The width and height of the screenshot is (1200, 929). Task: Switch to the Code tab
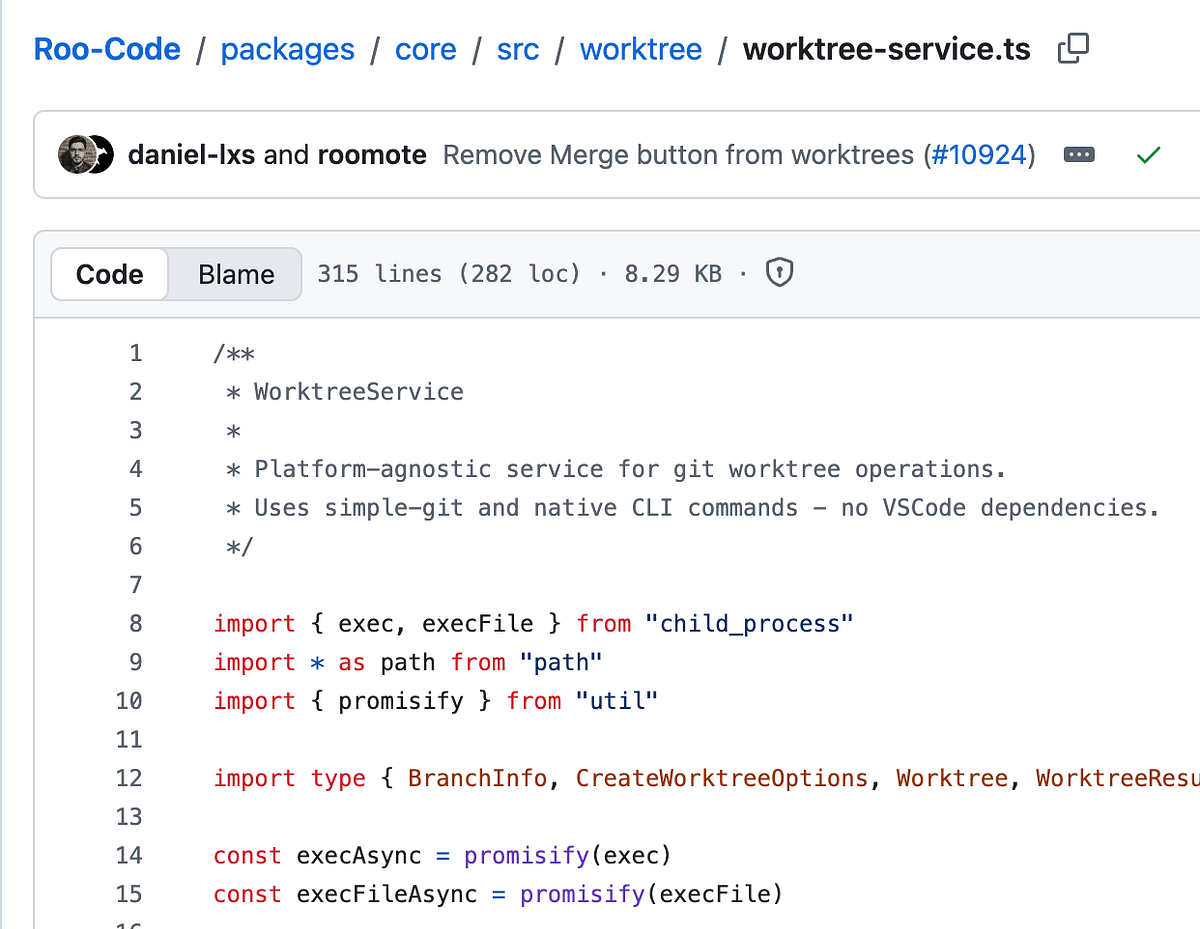(109, 274)
